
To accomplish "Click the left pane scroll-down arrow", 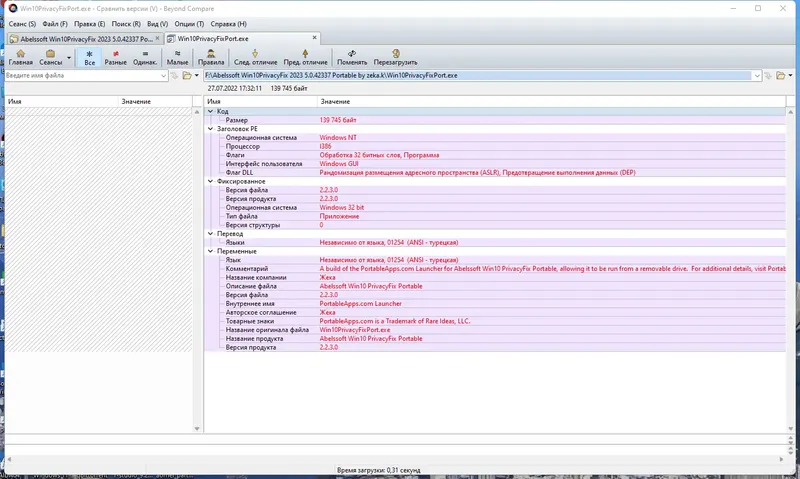I will point(197,428).
